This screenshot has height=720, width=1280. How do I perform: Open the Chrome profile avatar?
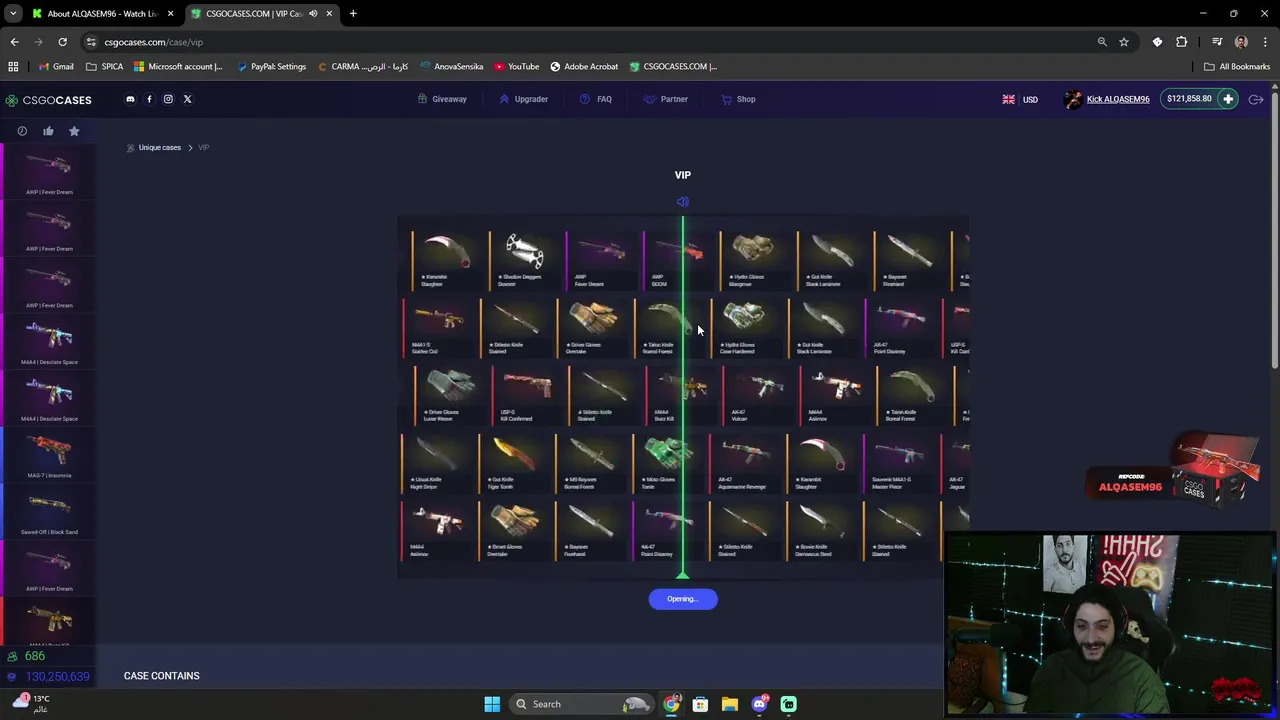(1241, 42)
